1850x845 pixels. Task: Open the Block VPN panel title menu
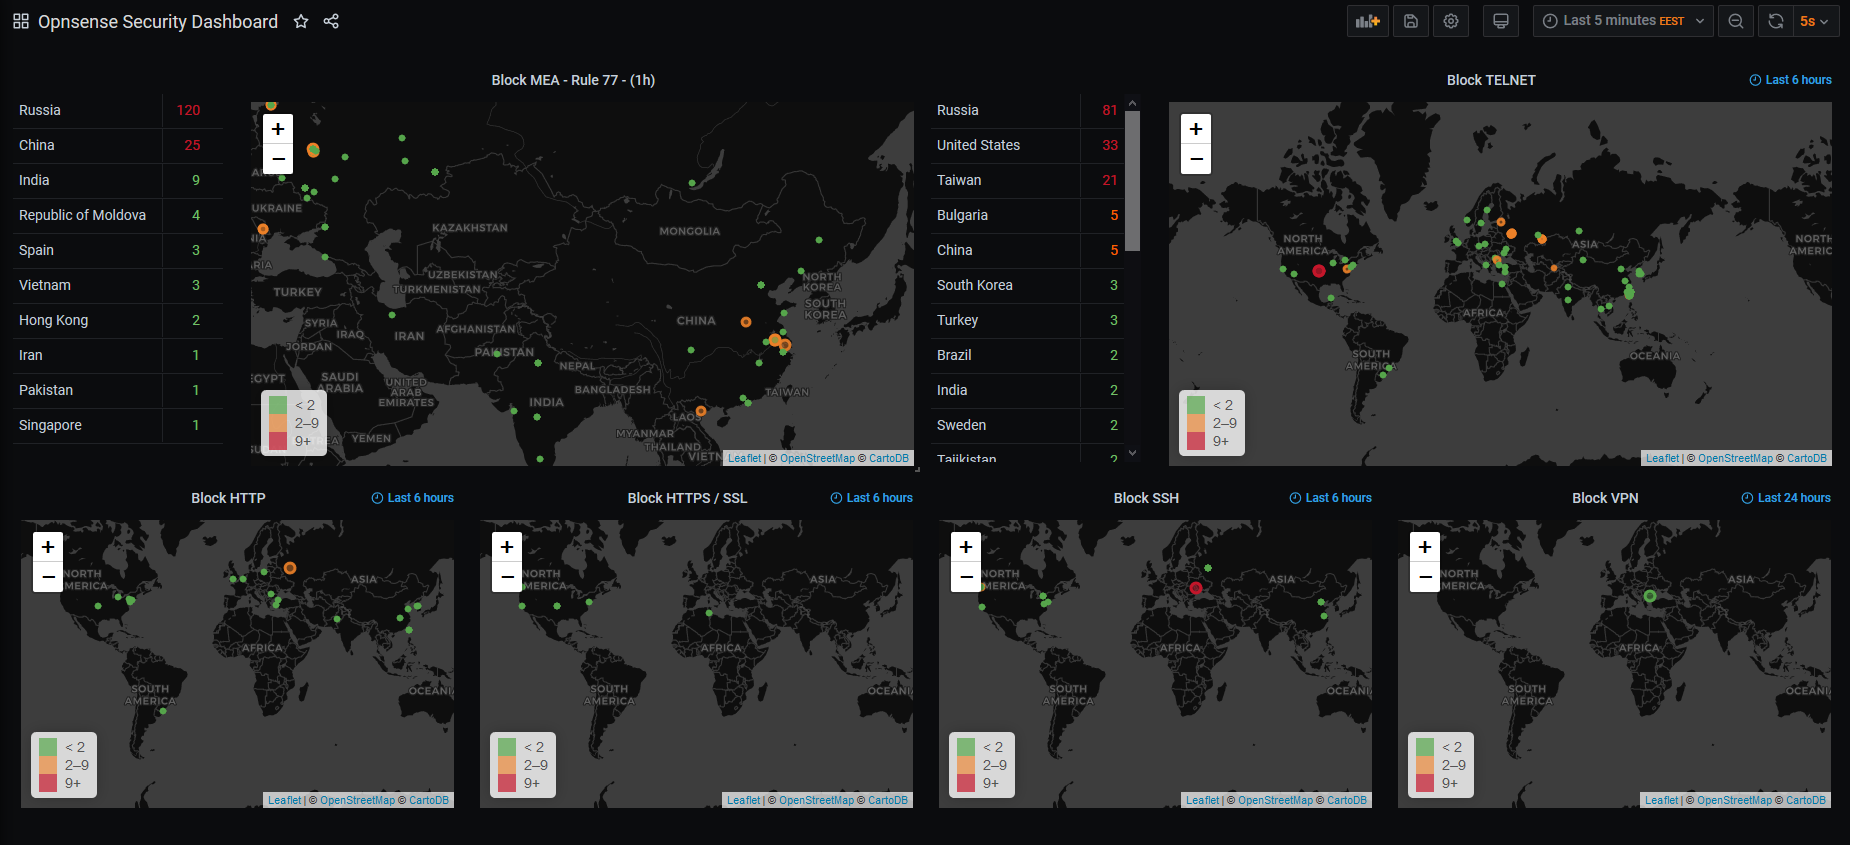point(1605,498)
